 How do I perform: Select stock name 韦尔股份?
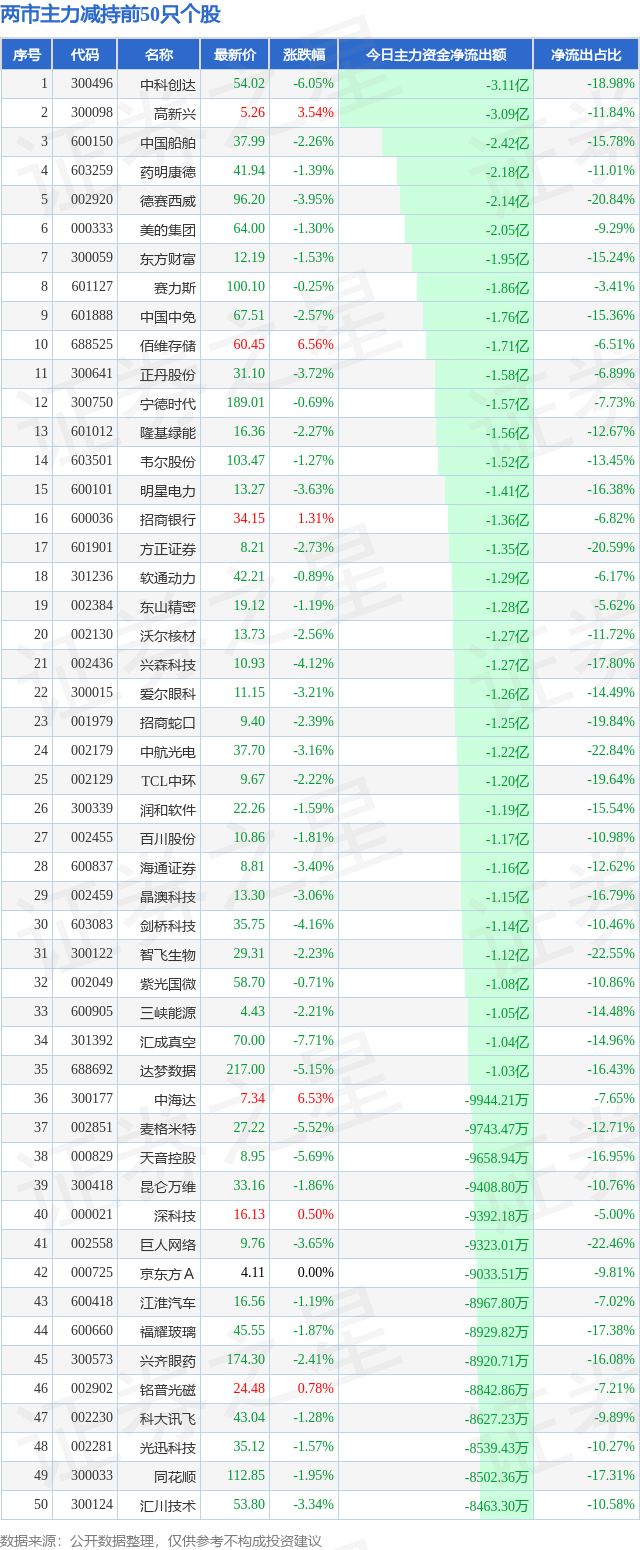tap(168, 461)
